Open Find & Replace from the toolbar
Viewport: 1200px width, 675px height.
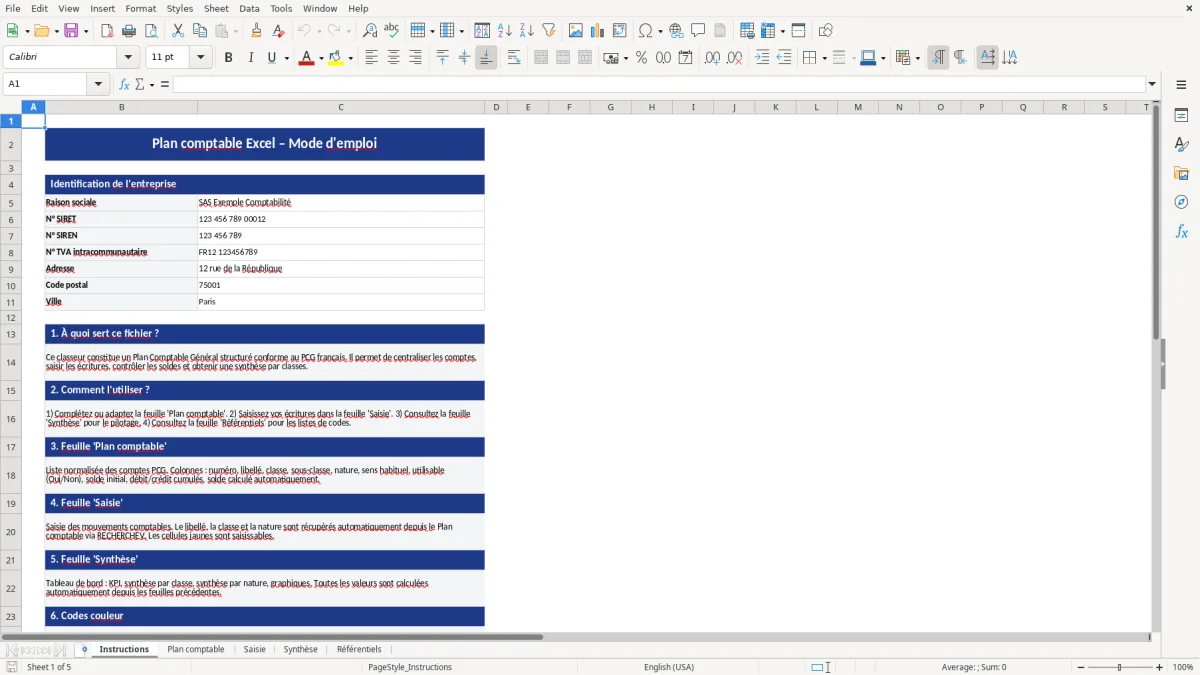click(370, 31)
